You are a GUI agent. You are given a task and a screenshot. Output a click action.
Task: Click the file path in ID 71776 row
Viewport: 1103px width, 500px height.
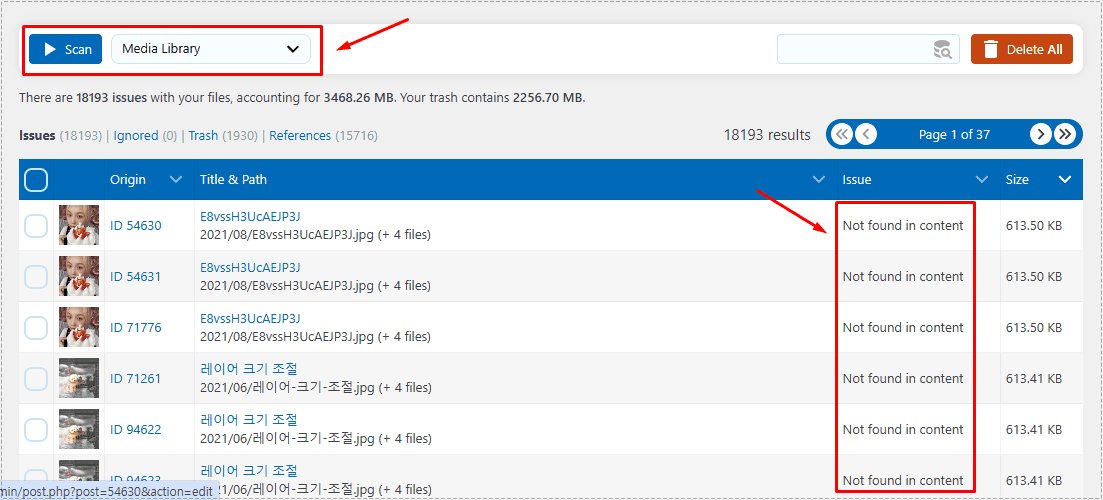coord(316,337)
